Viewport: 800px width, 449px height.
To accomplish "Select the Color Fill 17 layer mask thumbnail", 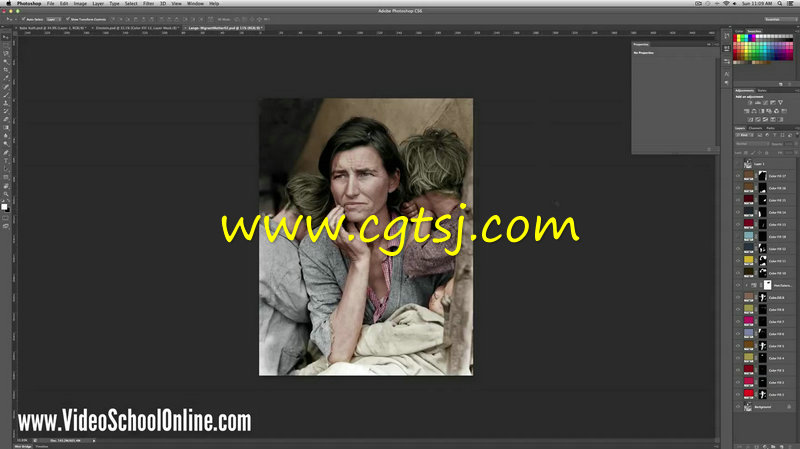I will [x=762, y=176].
